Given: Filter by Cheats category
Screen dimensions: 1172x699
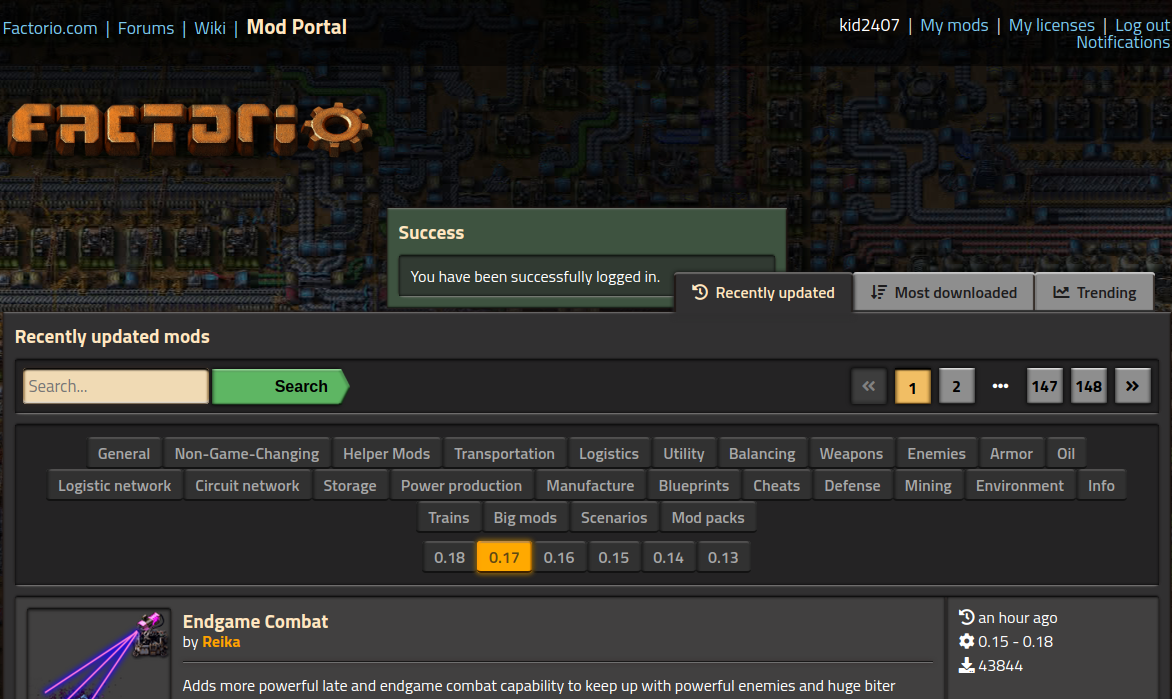Looking at the screenshot, I should click(x=777, y=486).
